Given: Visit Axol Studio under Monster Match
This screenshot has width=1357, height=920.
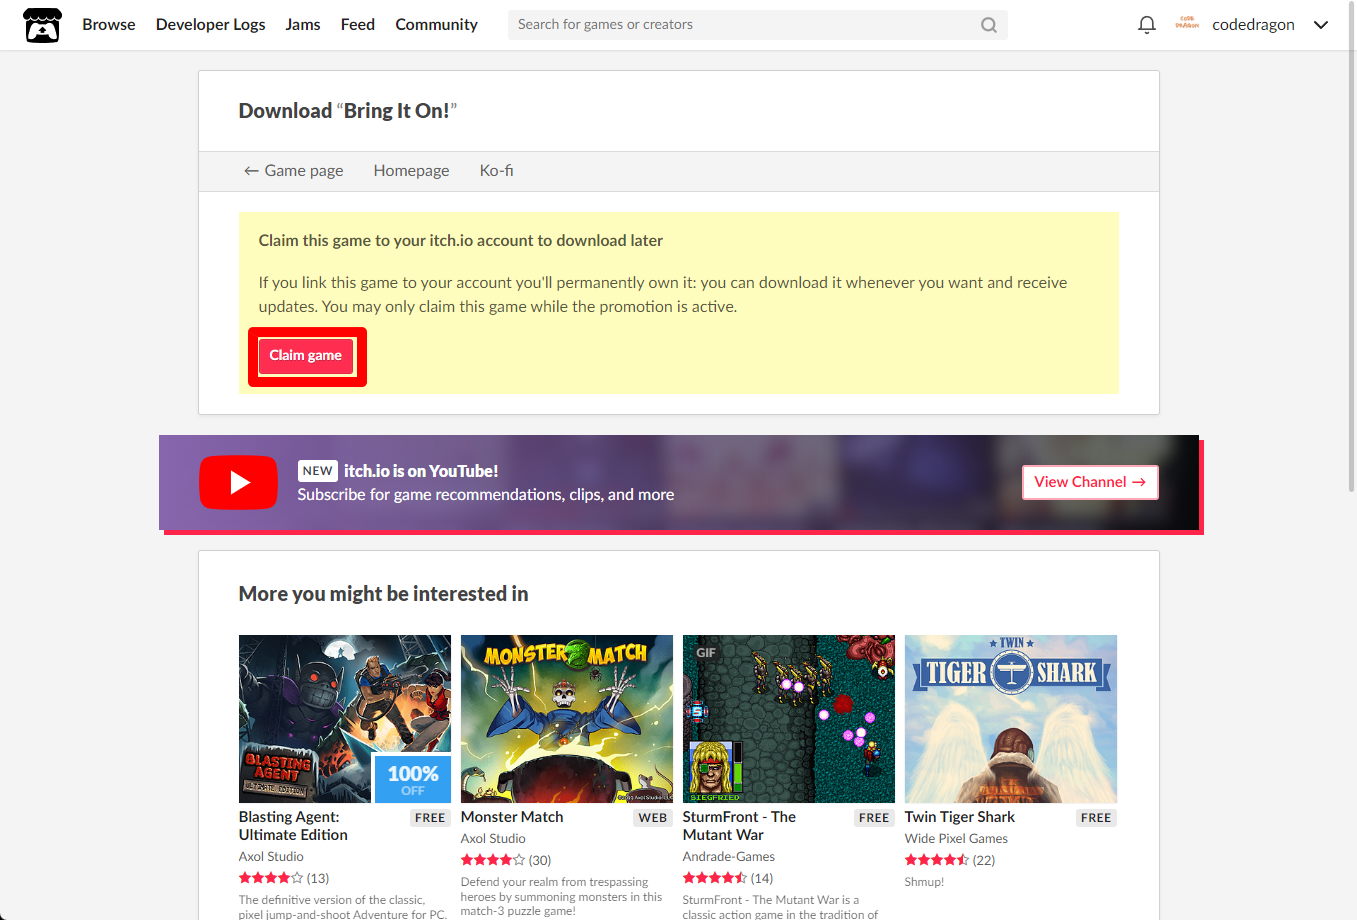Looking at the screenshot, I should coord(493,839).
